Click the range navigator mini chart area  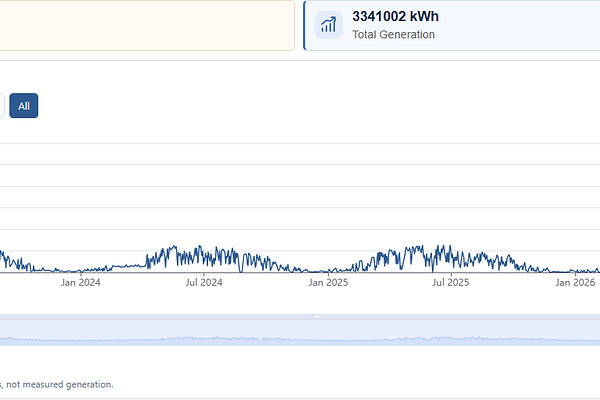(x=300, y=333)
